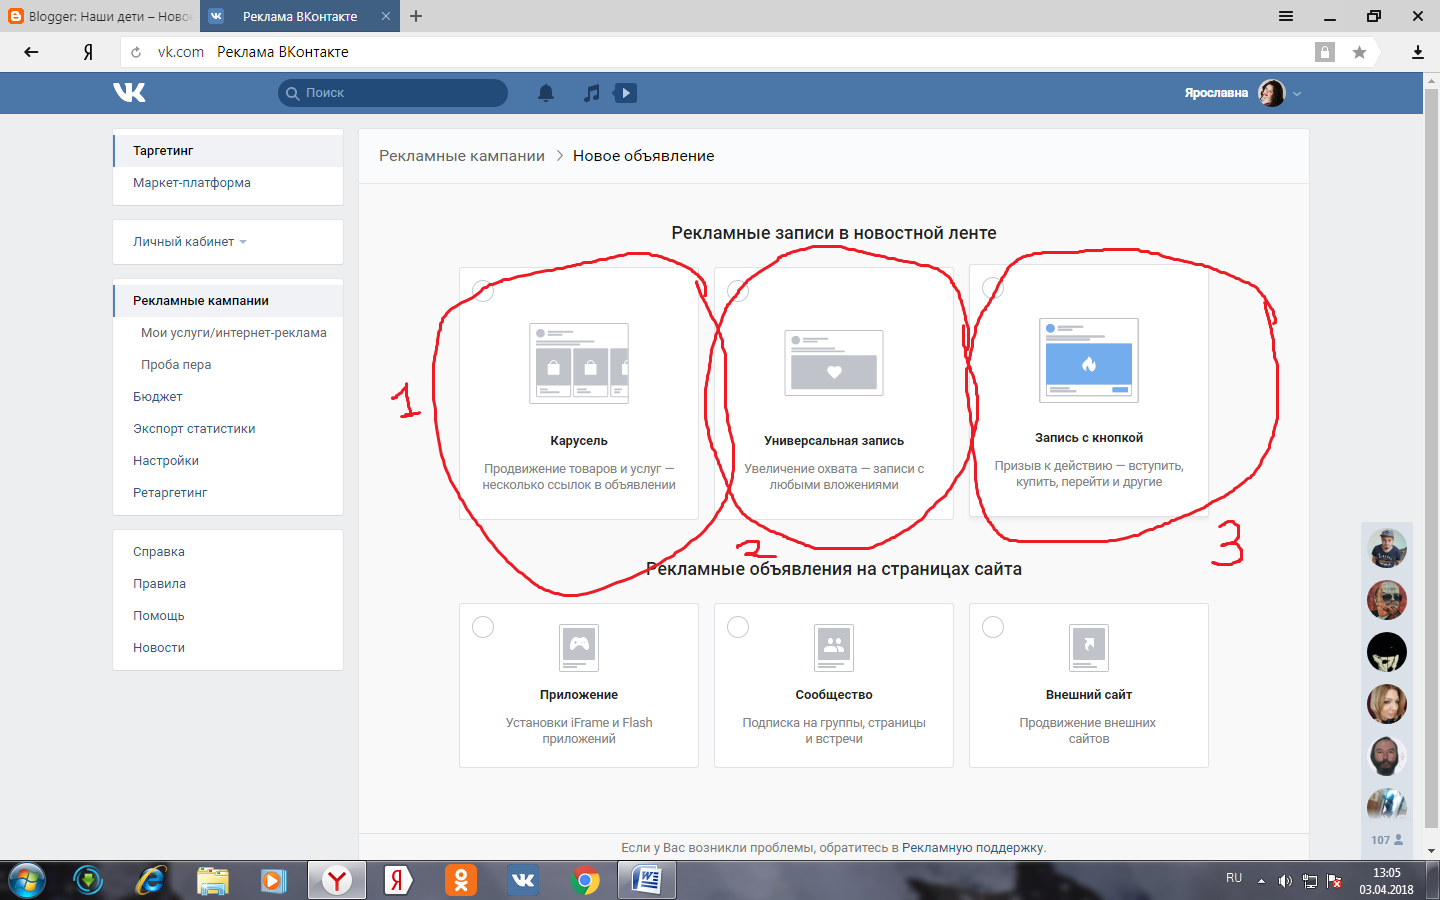Open a new browser tab with plus
The image size is (1440, 900).
click(416, 16)
